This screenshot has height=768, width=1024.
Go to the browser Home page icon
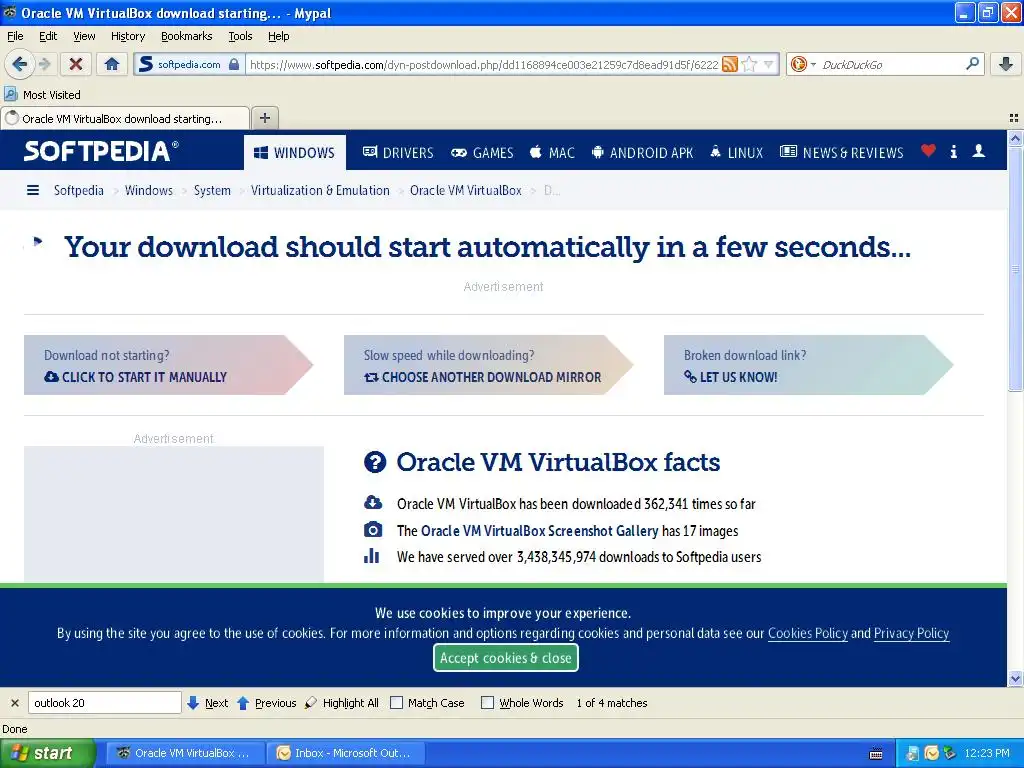112,64
